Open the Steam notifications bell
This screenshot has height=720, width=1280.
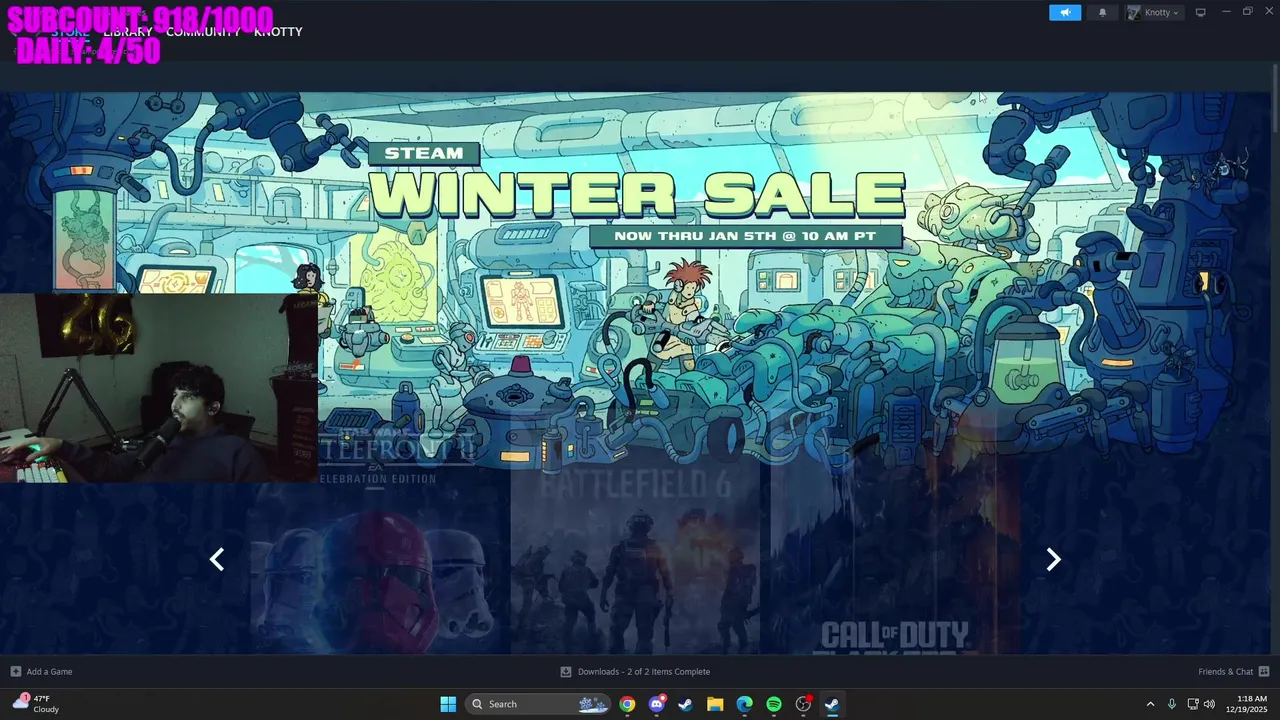tap(1103, 12)
